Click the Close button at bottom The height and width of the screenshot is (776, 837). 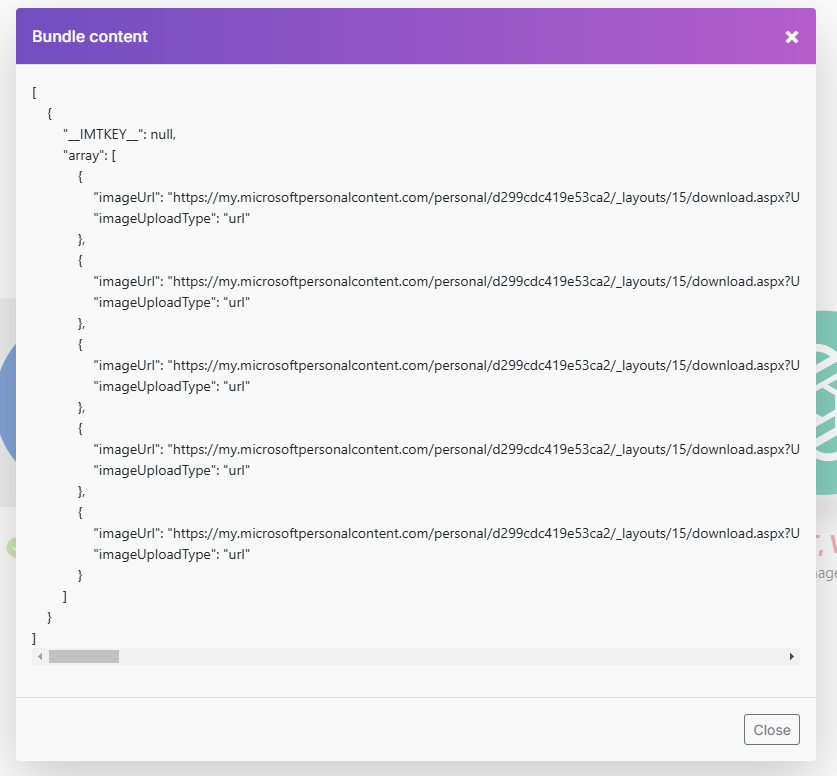click(x=772, y=730)
